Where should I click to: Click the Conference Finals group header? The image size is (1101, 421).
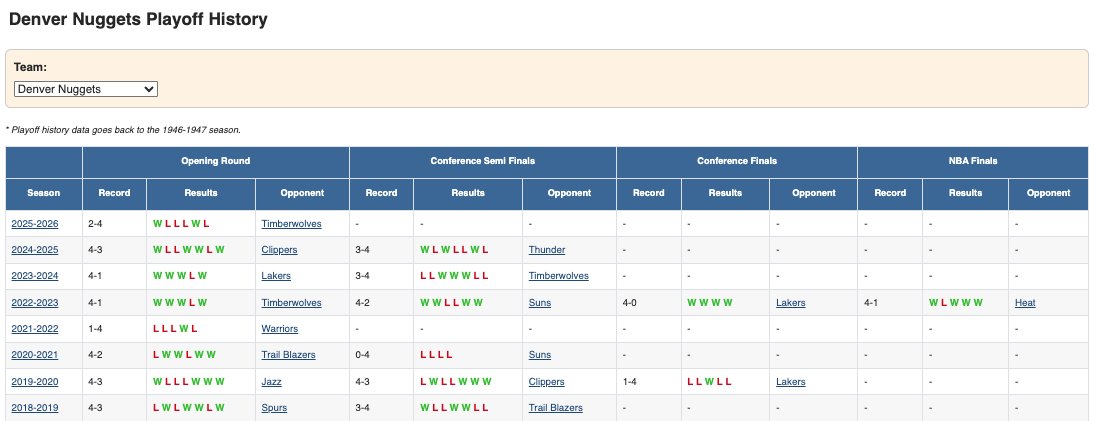click(x=737, y=161)
